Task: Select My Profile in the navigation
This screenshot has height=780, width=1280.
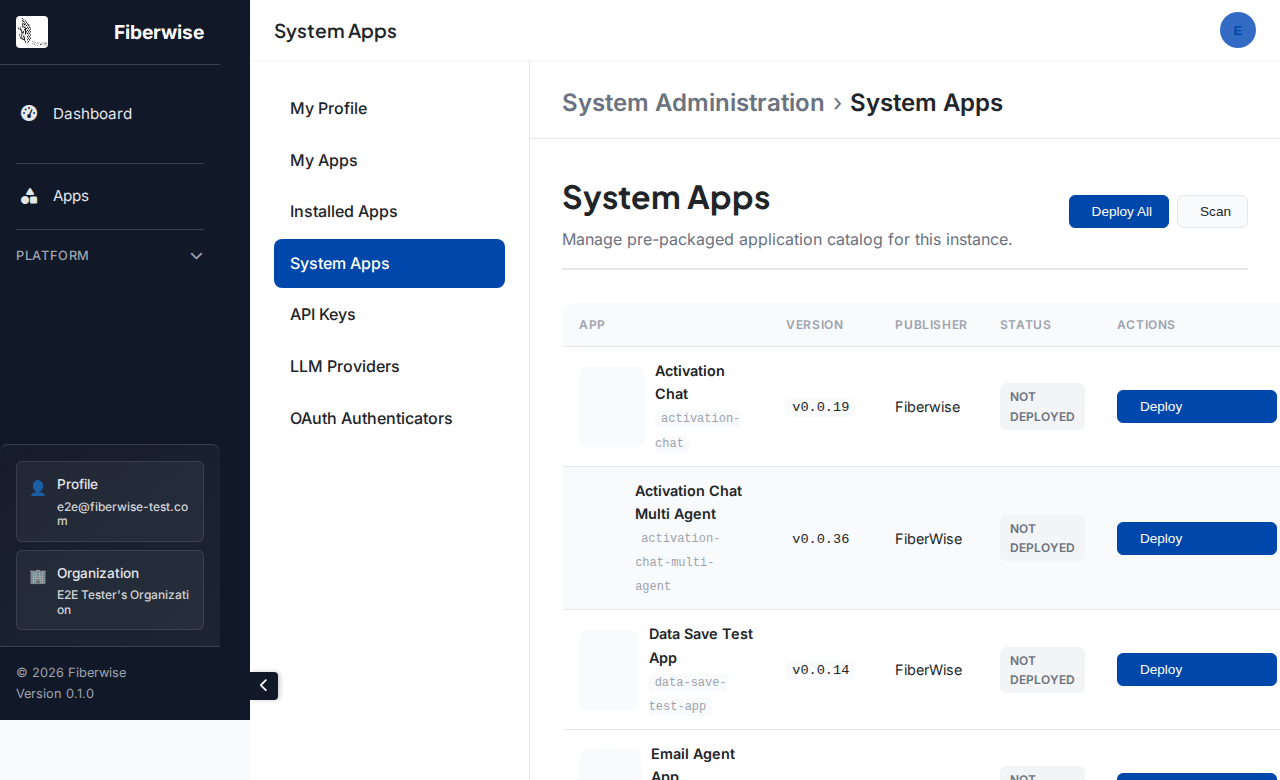Action: (328, 108)
